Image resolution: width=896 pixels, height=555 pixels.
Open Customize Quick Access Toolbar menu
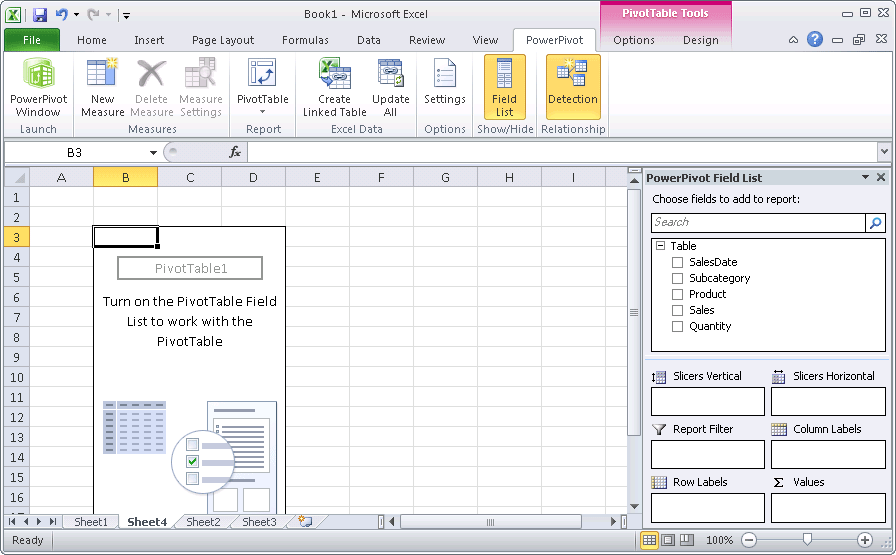click(x=126, y=15)
